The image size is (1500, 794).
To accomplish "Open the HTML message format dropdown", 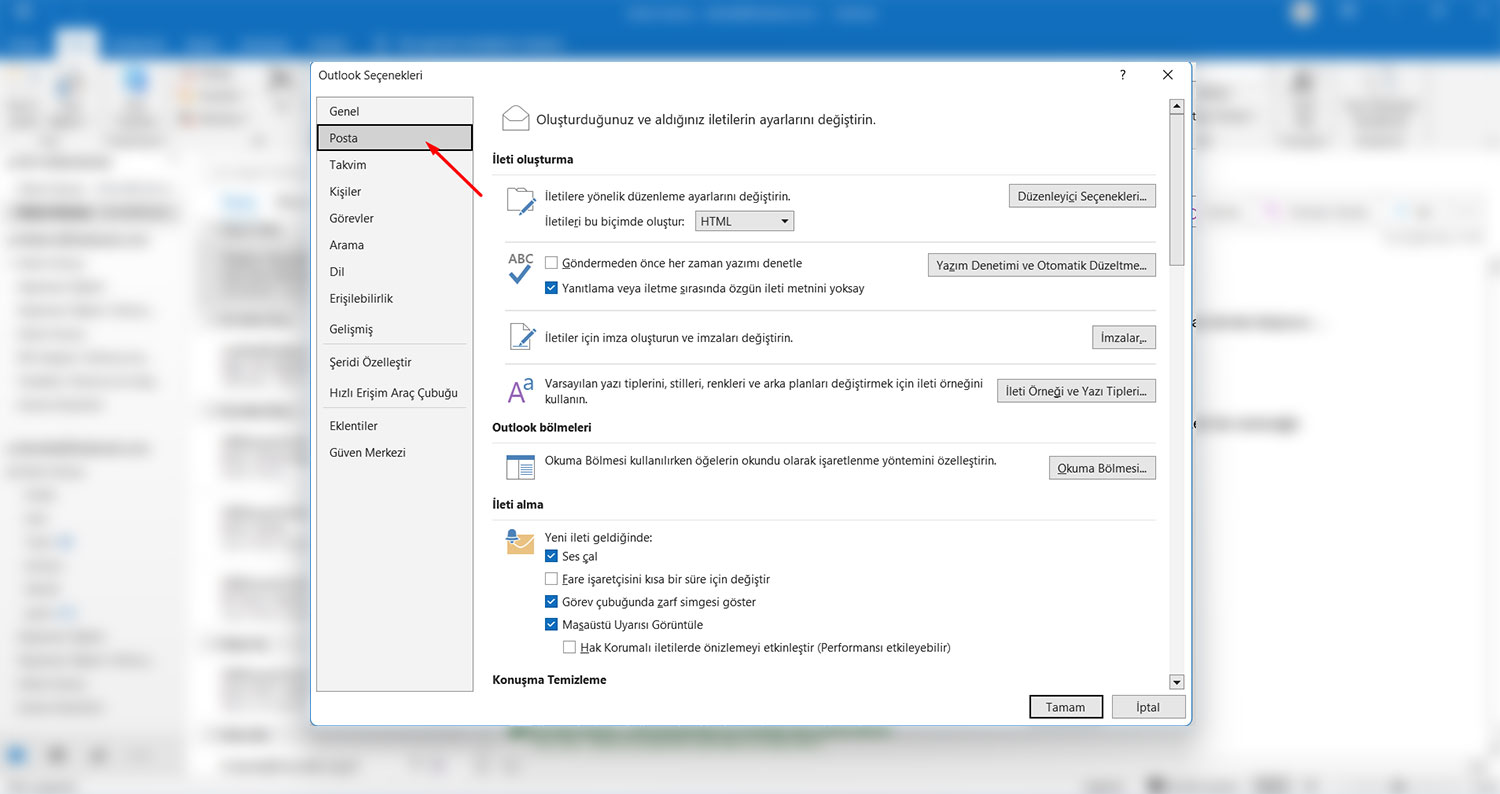I will tap(744, 221).
